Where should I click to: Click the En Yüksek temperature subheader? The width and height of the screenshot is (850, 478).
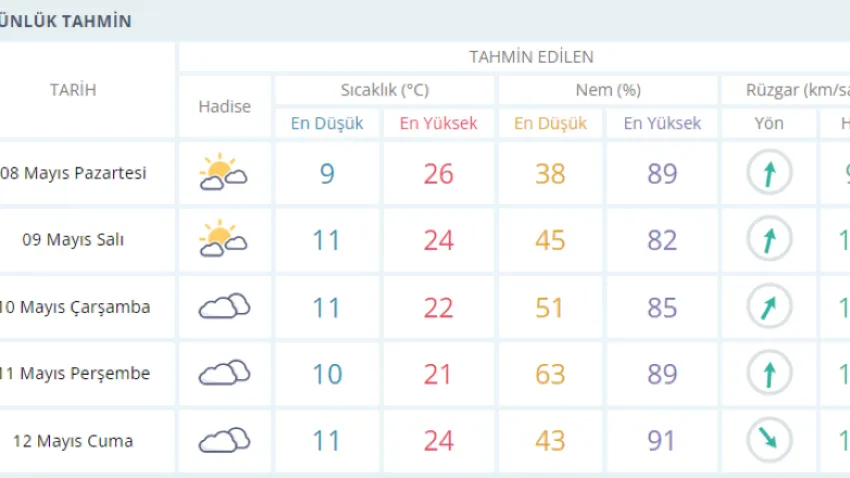(x=438, y=124)
